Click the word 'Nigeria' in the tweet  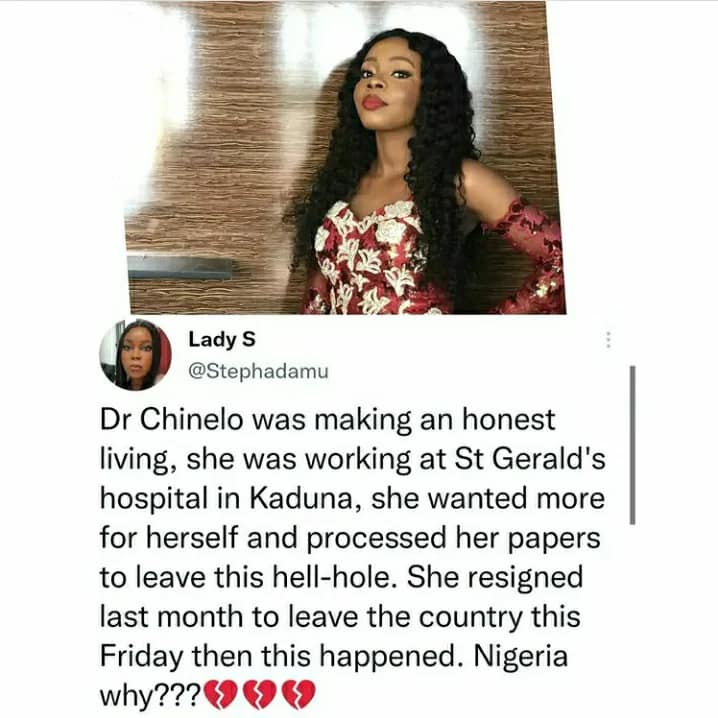pos(521,657)
